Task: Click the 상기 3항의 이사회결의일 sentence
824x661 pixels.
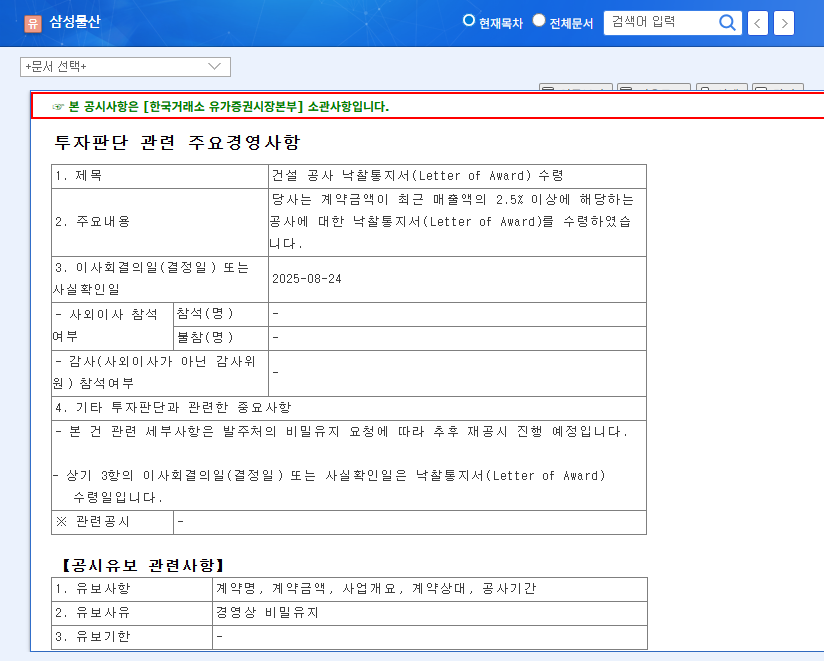Action: point(330,487)
